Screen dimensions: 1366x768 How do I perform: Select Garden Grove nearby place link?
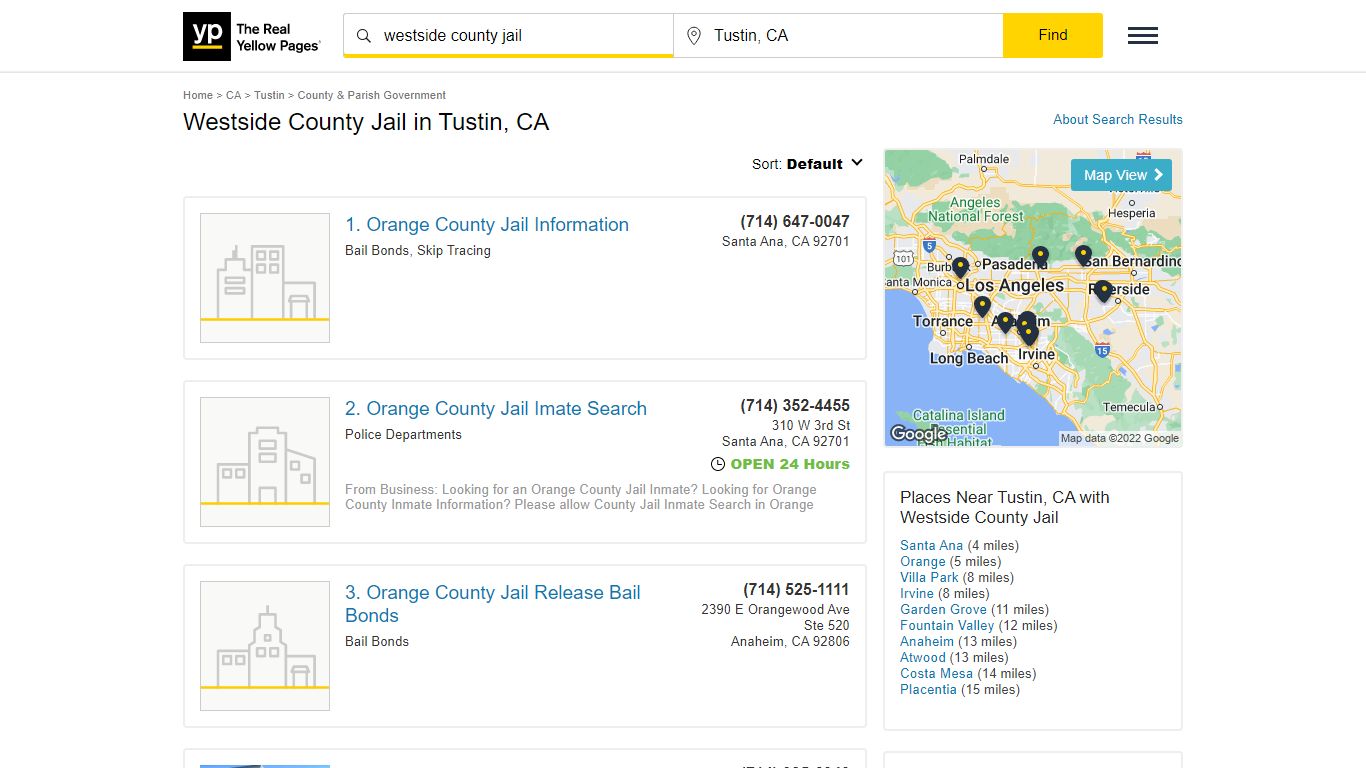coord(943,609)
